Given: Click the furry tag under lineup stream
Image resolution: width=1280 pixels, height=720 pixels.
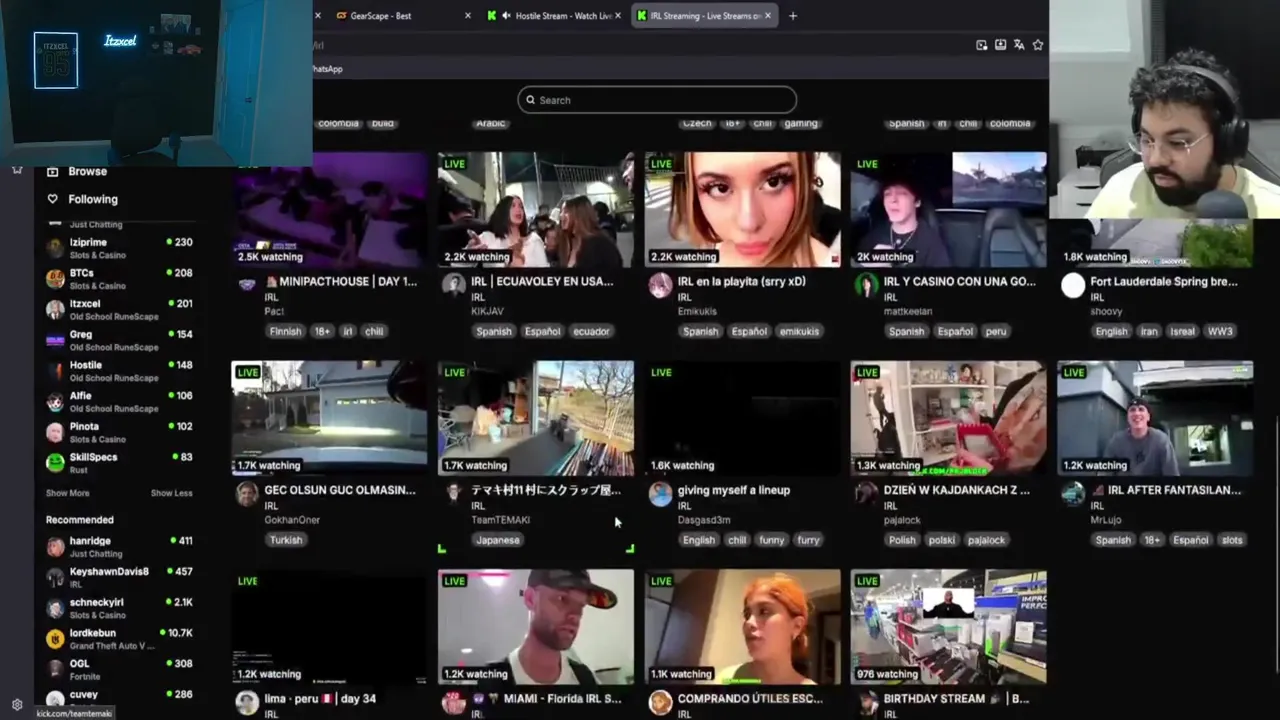Looking at the screenshot, I should (x=808, y=540).
